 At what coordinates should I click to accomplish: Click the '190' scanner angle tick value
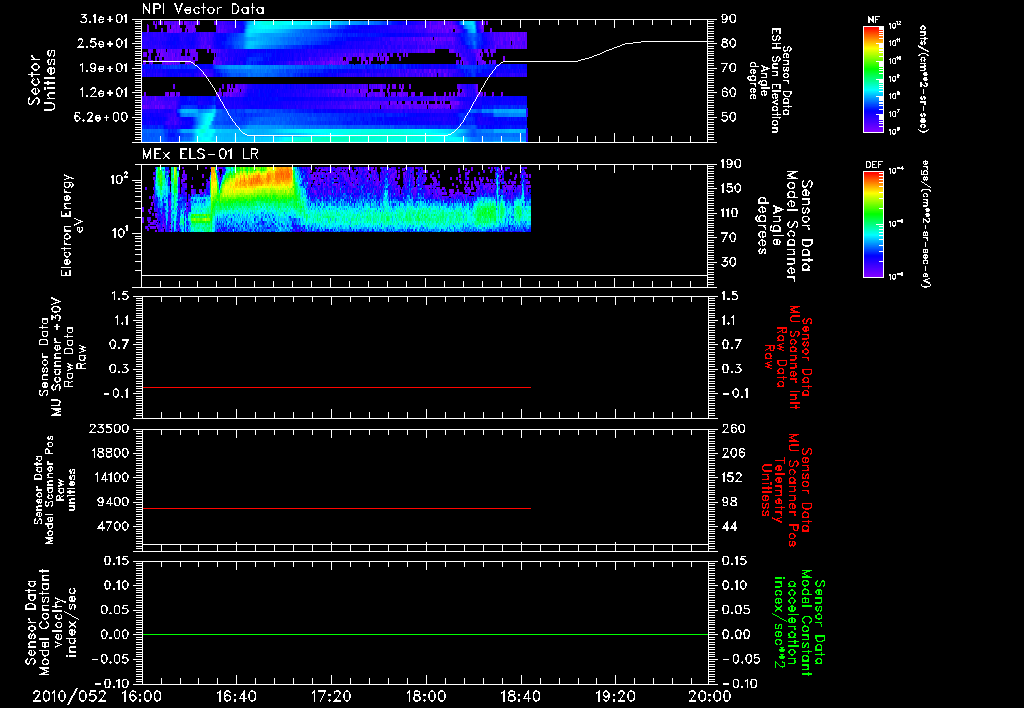click(x=732, y=164)
